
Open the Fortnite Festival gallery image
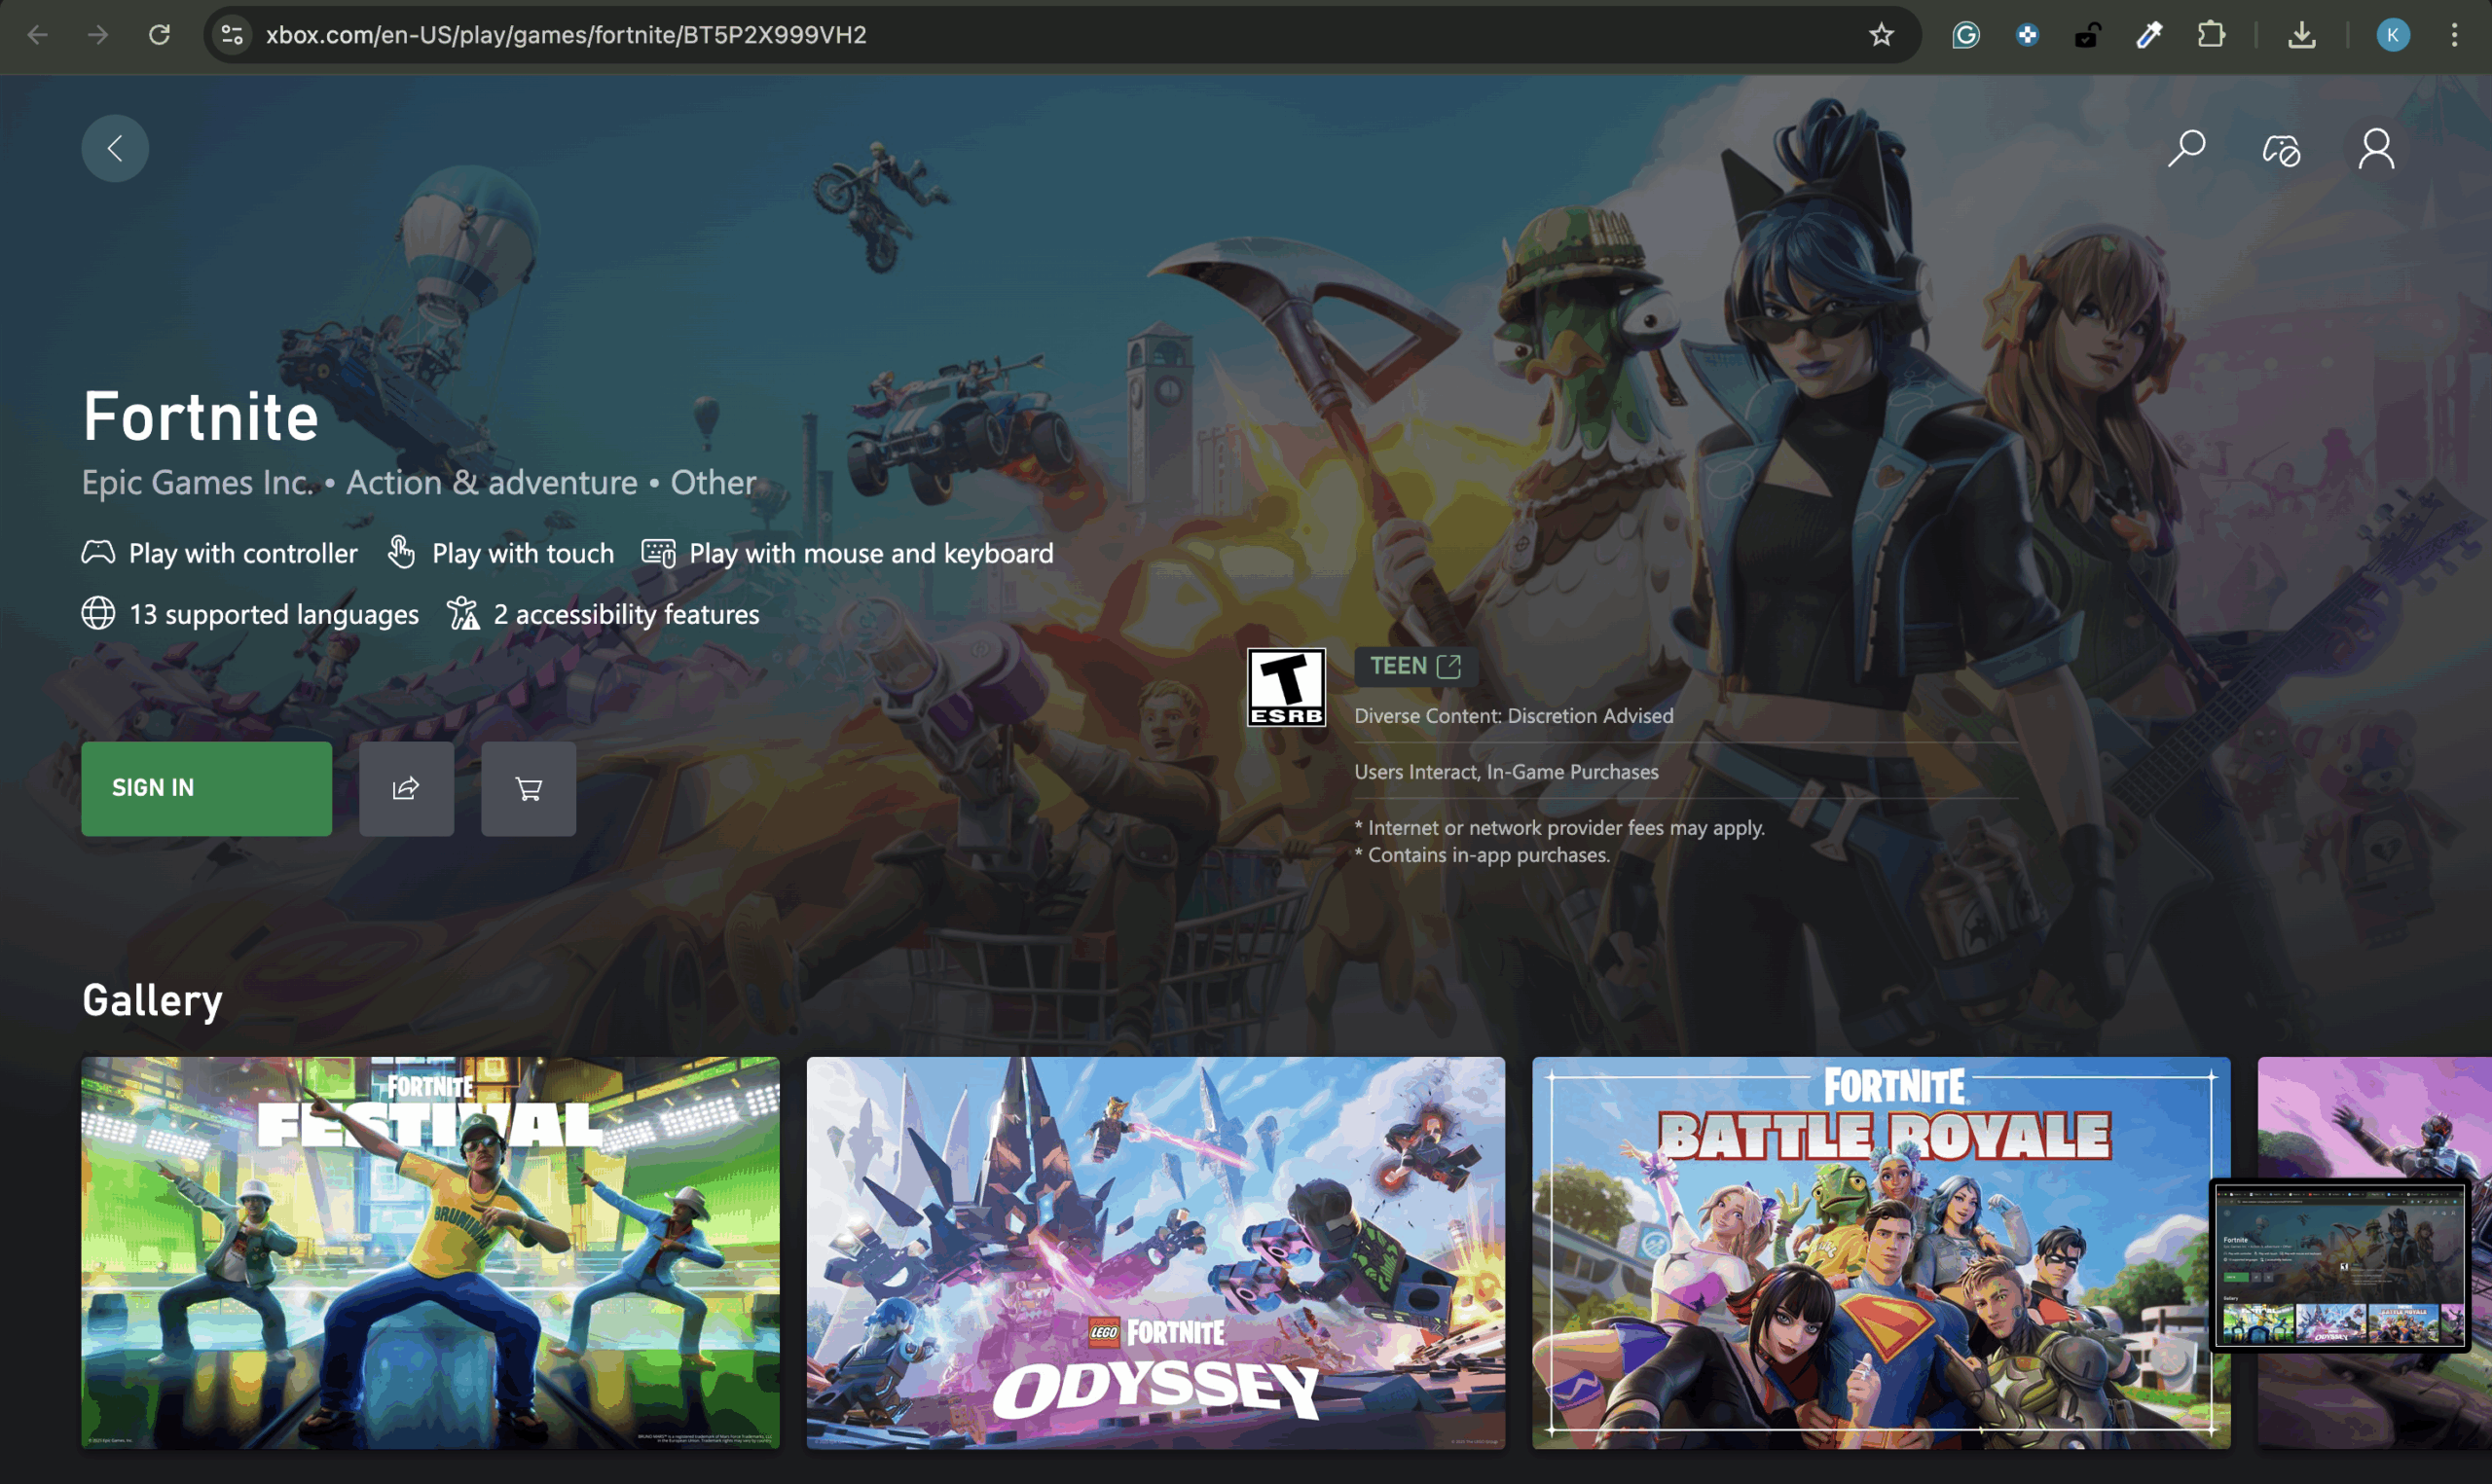point(430,1252)
